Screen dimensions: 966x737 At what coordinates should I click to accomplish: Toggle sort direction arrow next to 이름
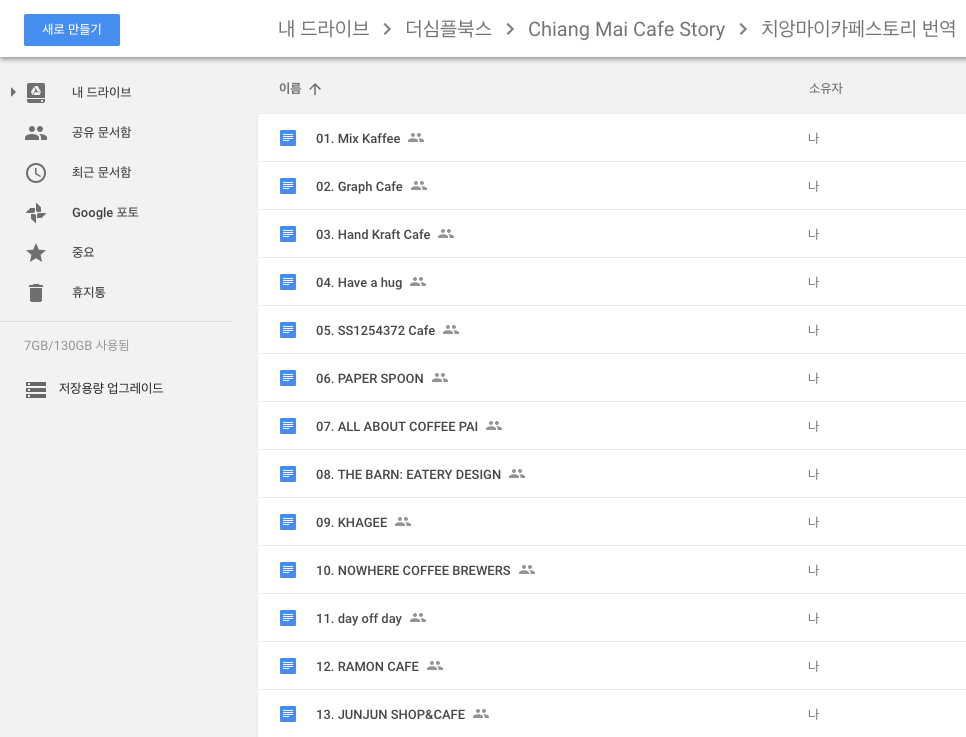[x=315, y=89]
